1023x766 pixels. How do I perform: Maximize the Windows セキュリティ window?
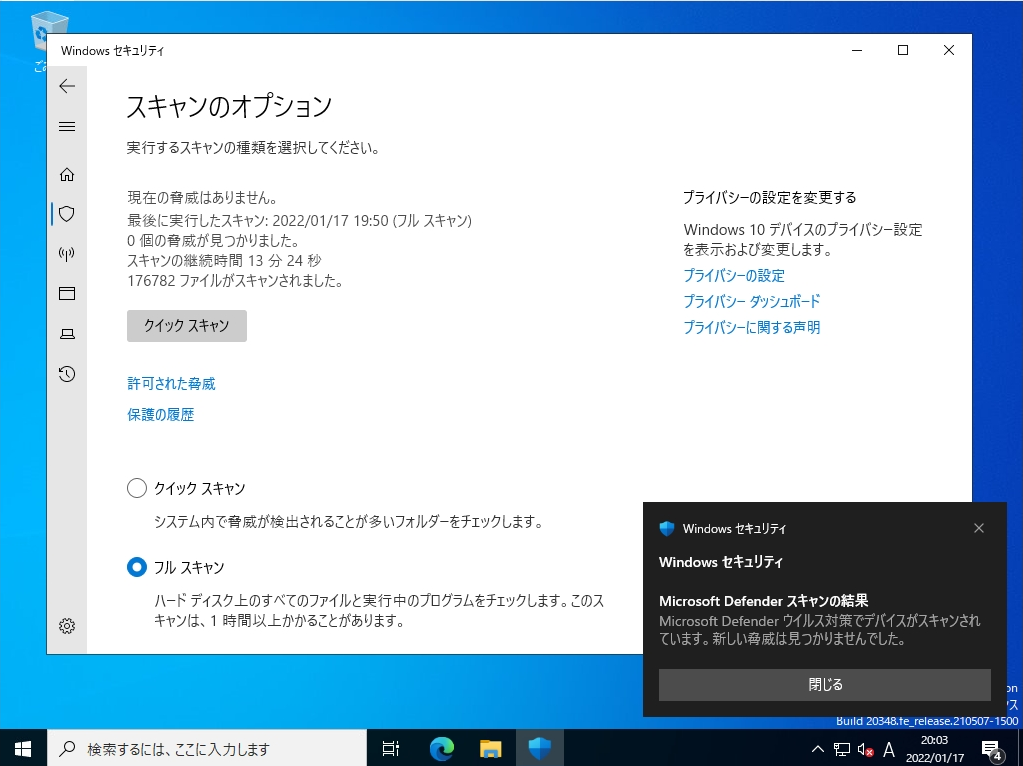point(903,50)
